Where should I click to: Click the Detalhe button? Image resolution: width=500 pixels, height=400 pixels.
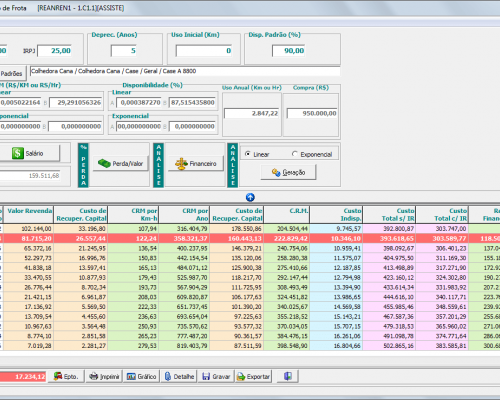pyautogui.click(x=179, y=376)
